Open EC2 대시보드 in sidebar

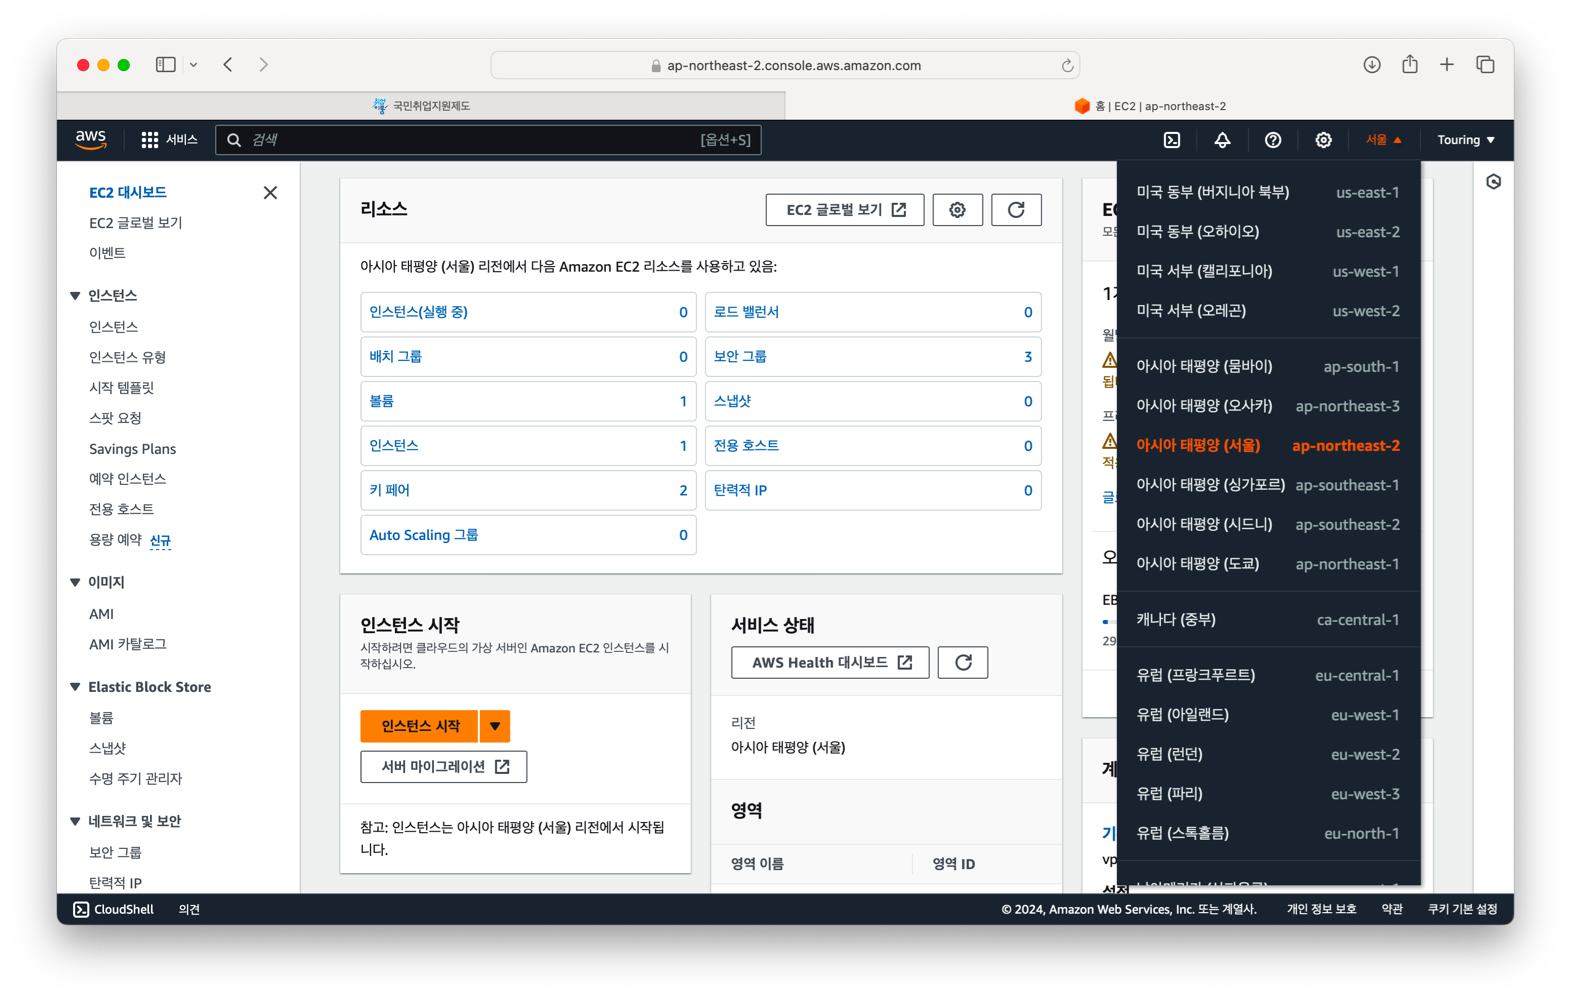128,192
